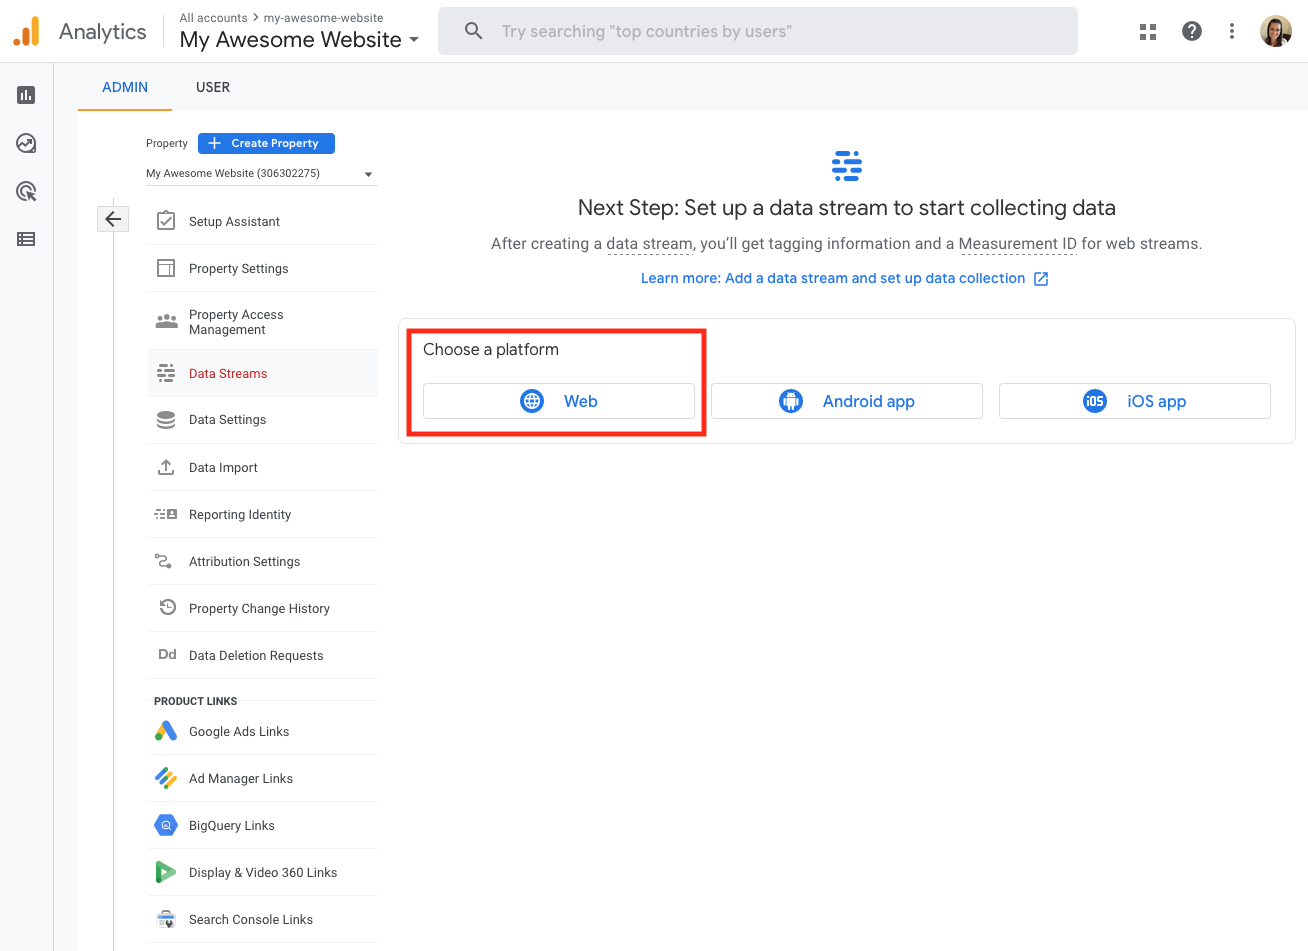Click the Search Console icon
Image resolution: width=1308 pixels, height=951 pixels.
[166, 919]
